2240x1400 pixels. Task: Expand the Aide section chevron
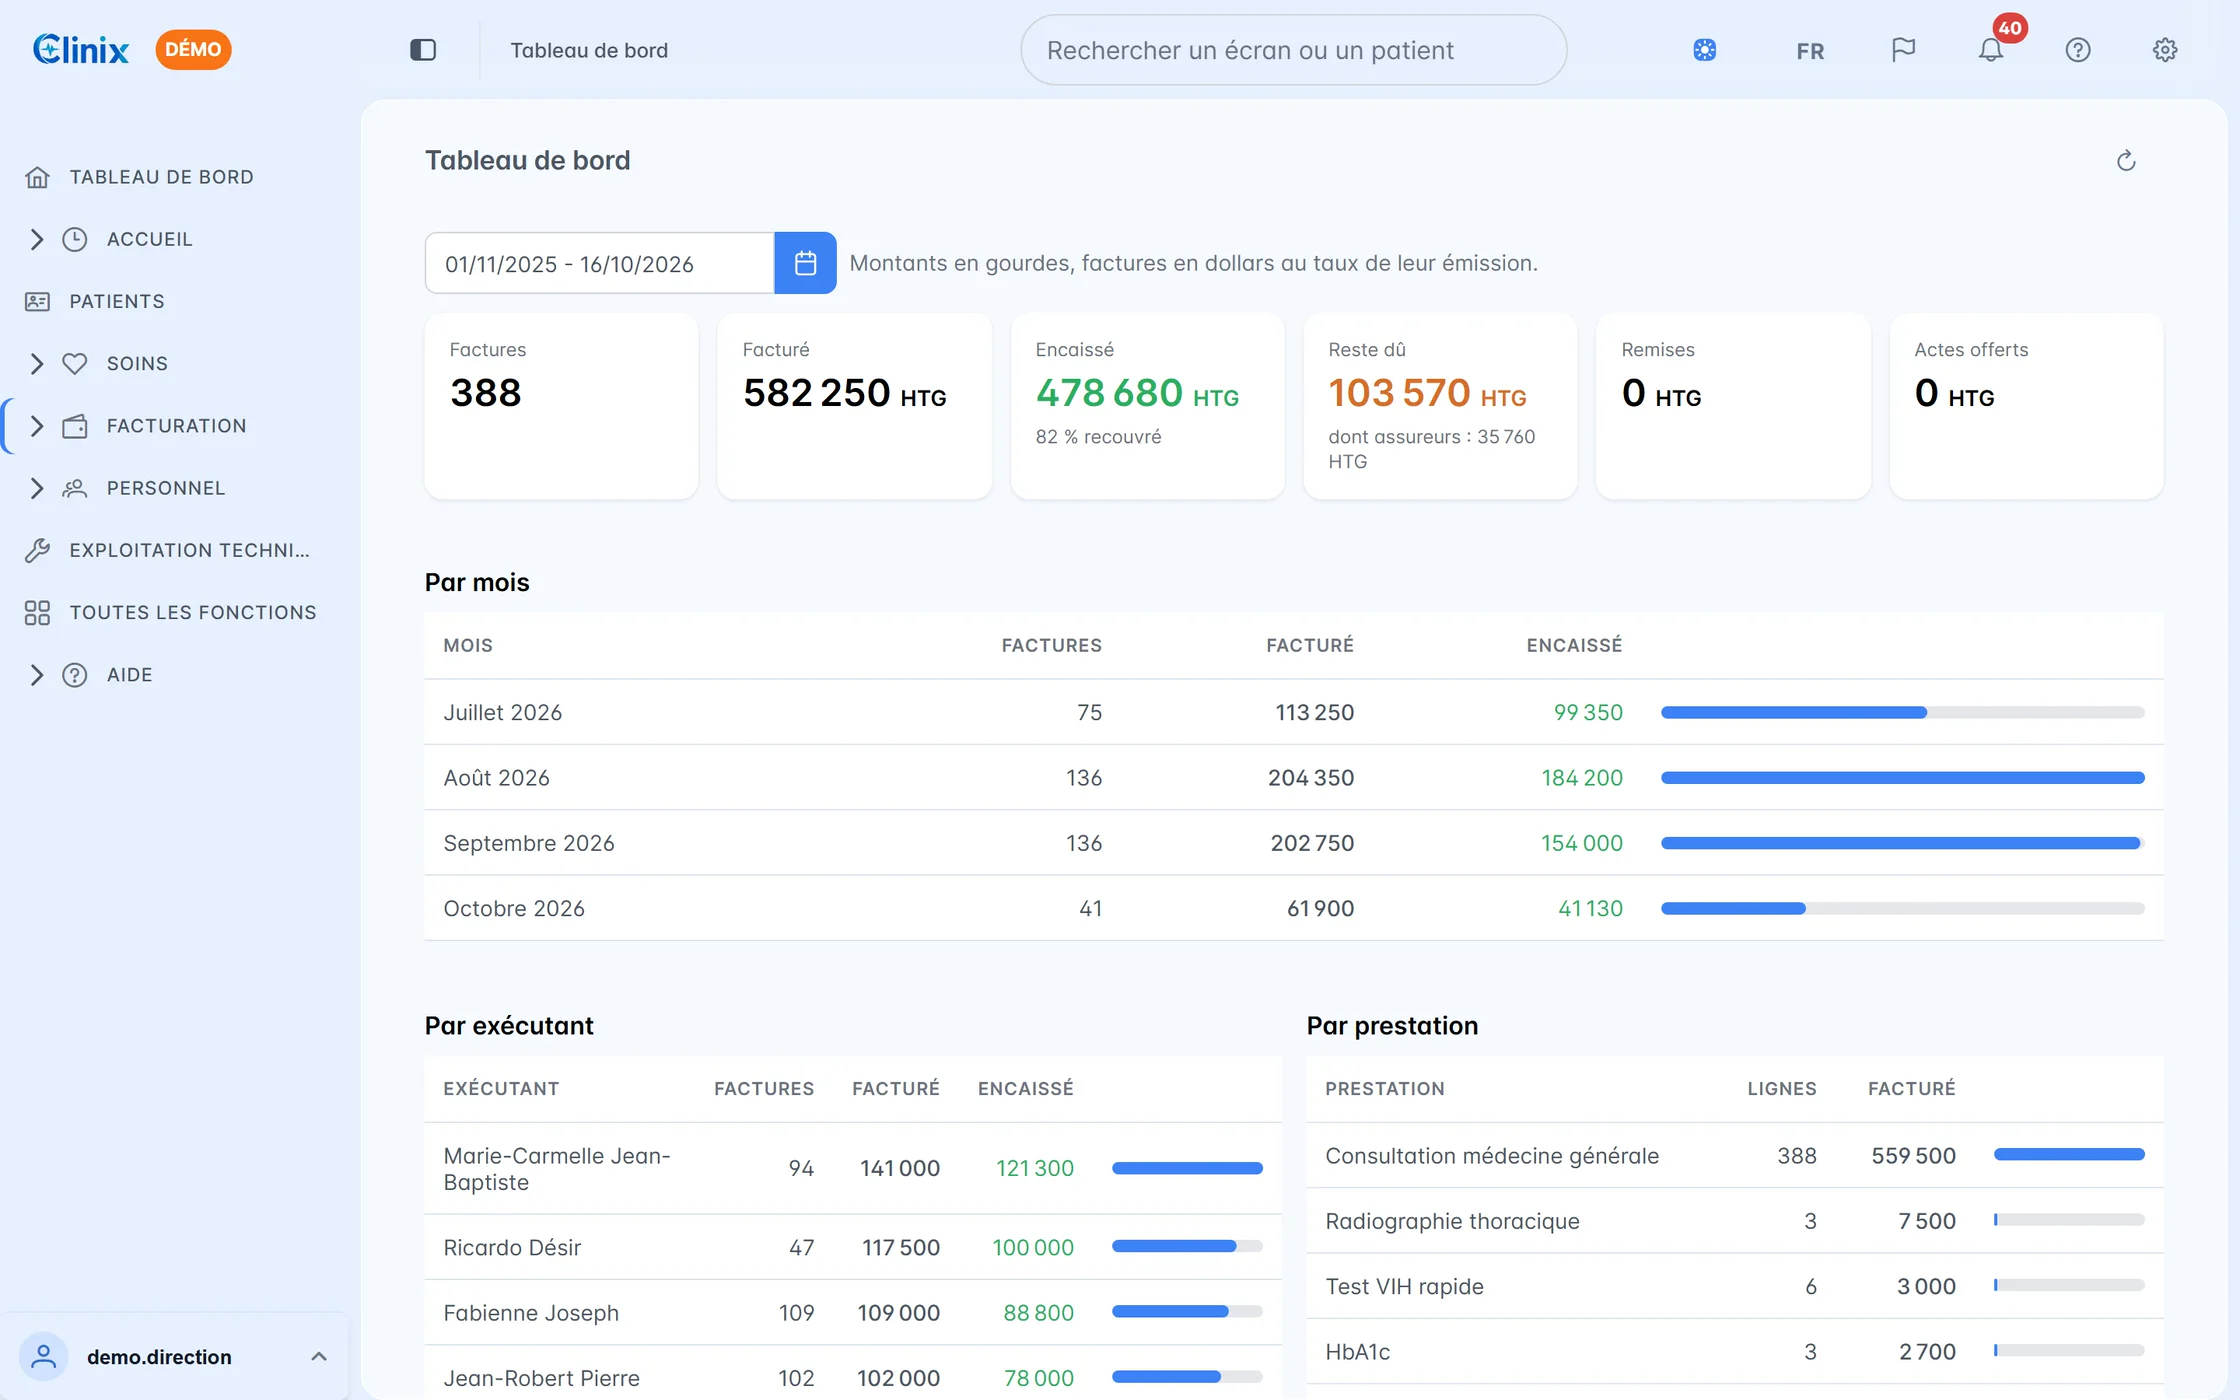37,675
